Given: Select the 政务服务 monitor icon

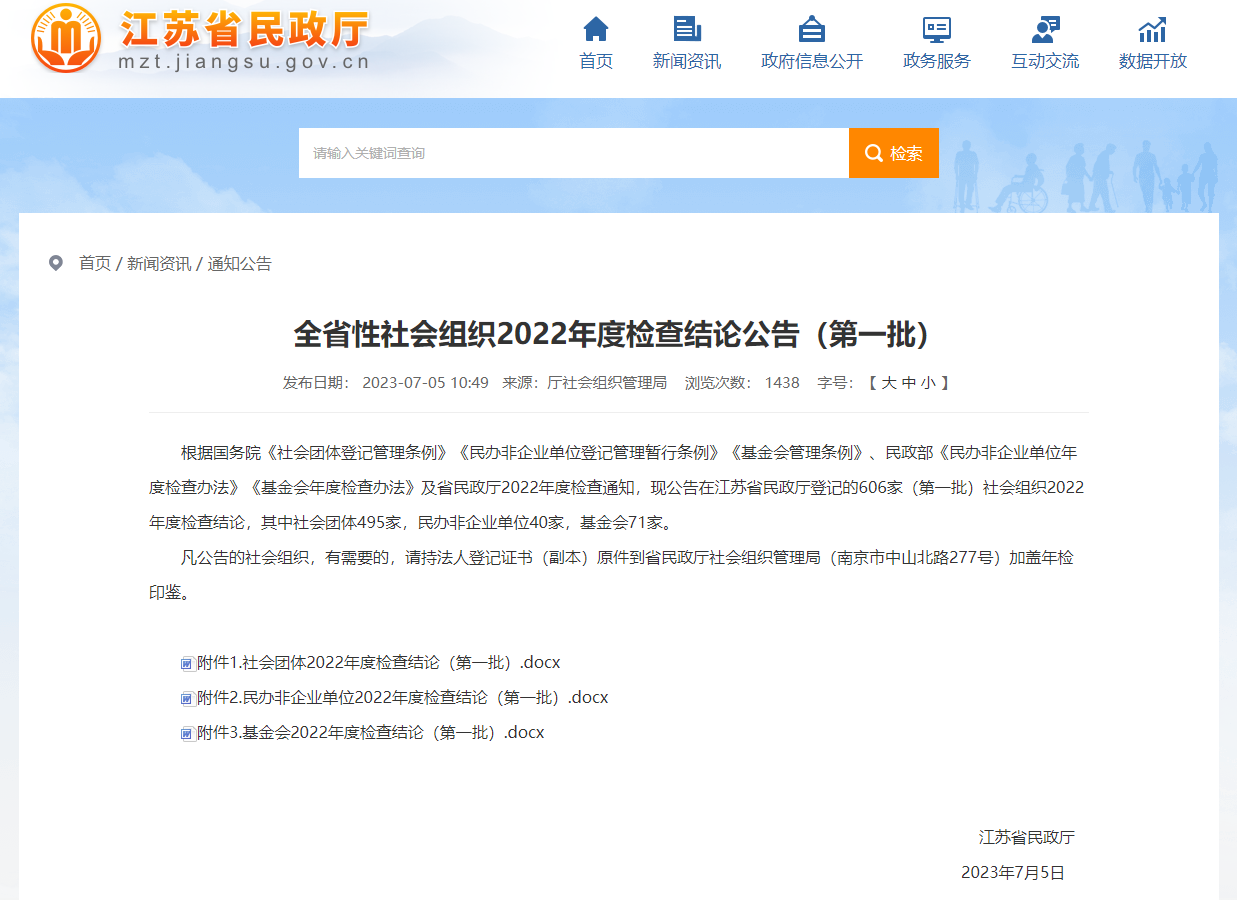Looking at the screenshot, I should pos(936,28).
